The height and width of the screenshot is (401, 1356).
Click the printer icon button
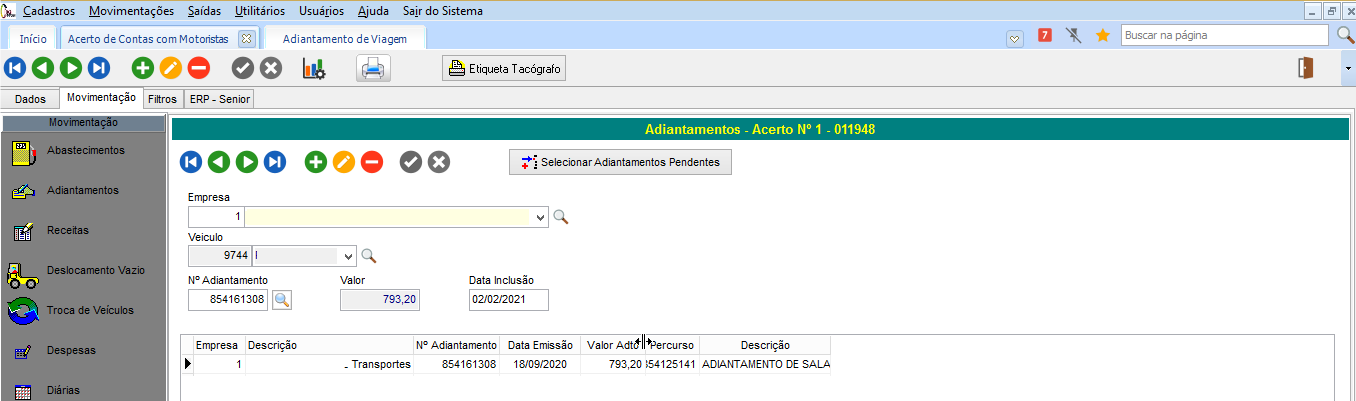[373, 68]
